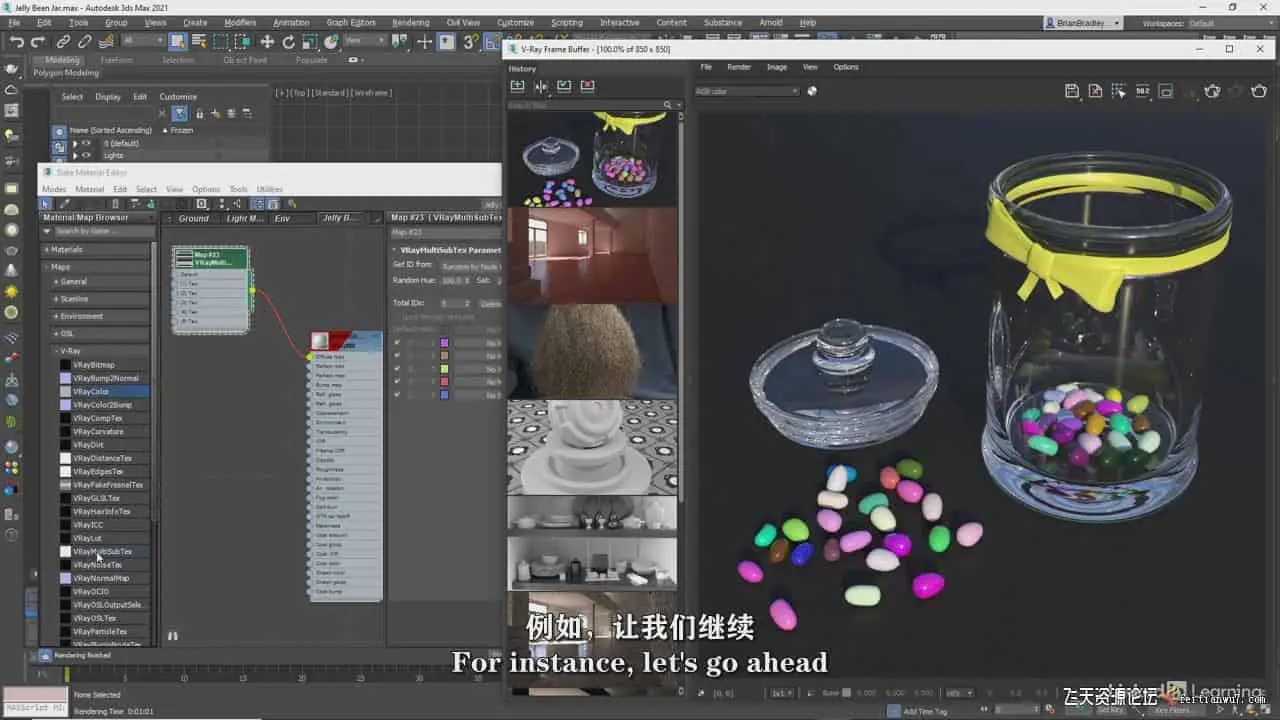Click the Redo arrow in main toolbar
Image resolution: width=1280 pixels, height=720 pixels.
point(38,42)
